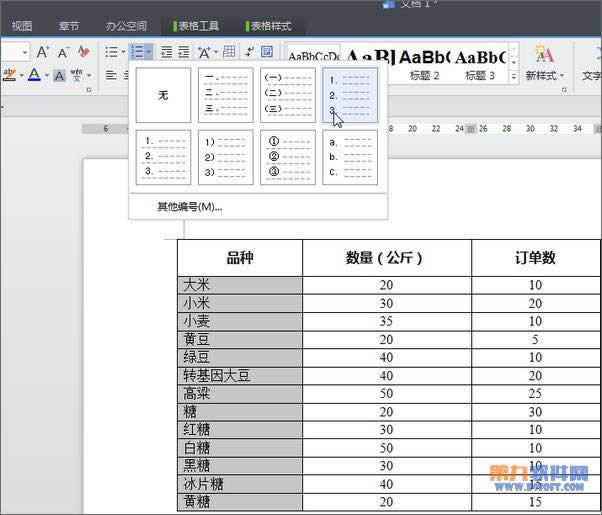Open the New Style (新样式) icon
This screenshot has width=602, height=515.
coord(543,62)
